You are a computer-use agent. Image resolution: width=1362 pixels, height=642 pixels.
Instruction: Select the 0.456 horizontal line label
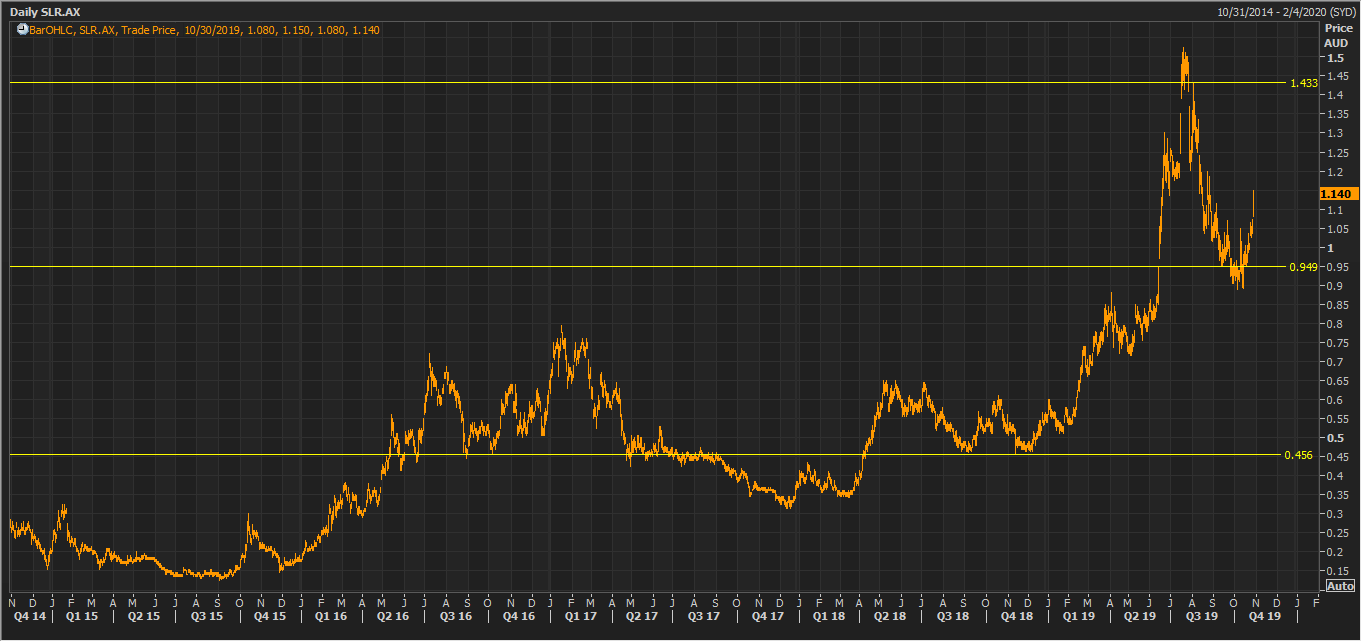[x=1298, y=455]
